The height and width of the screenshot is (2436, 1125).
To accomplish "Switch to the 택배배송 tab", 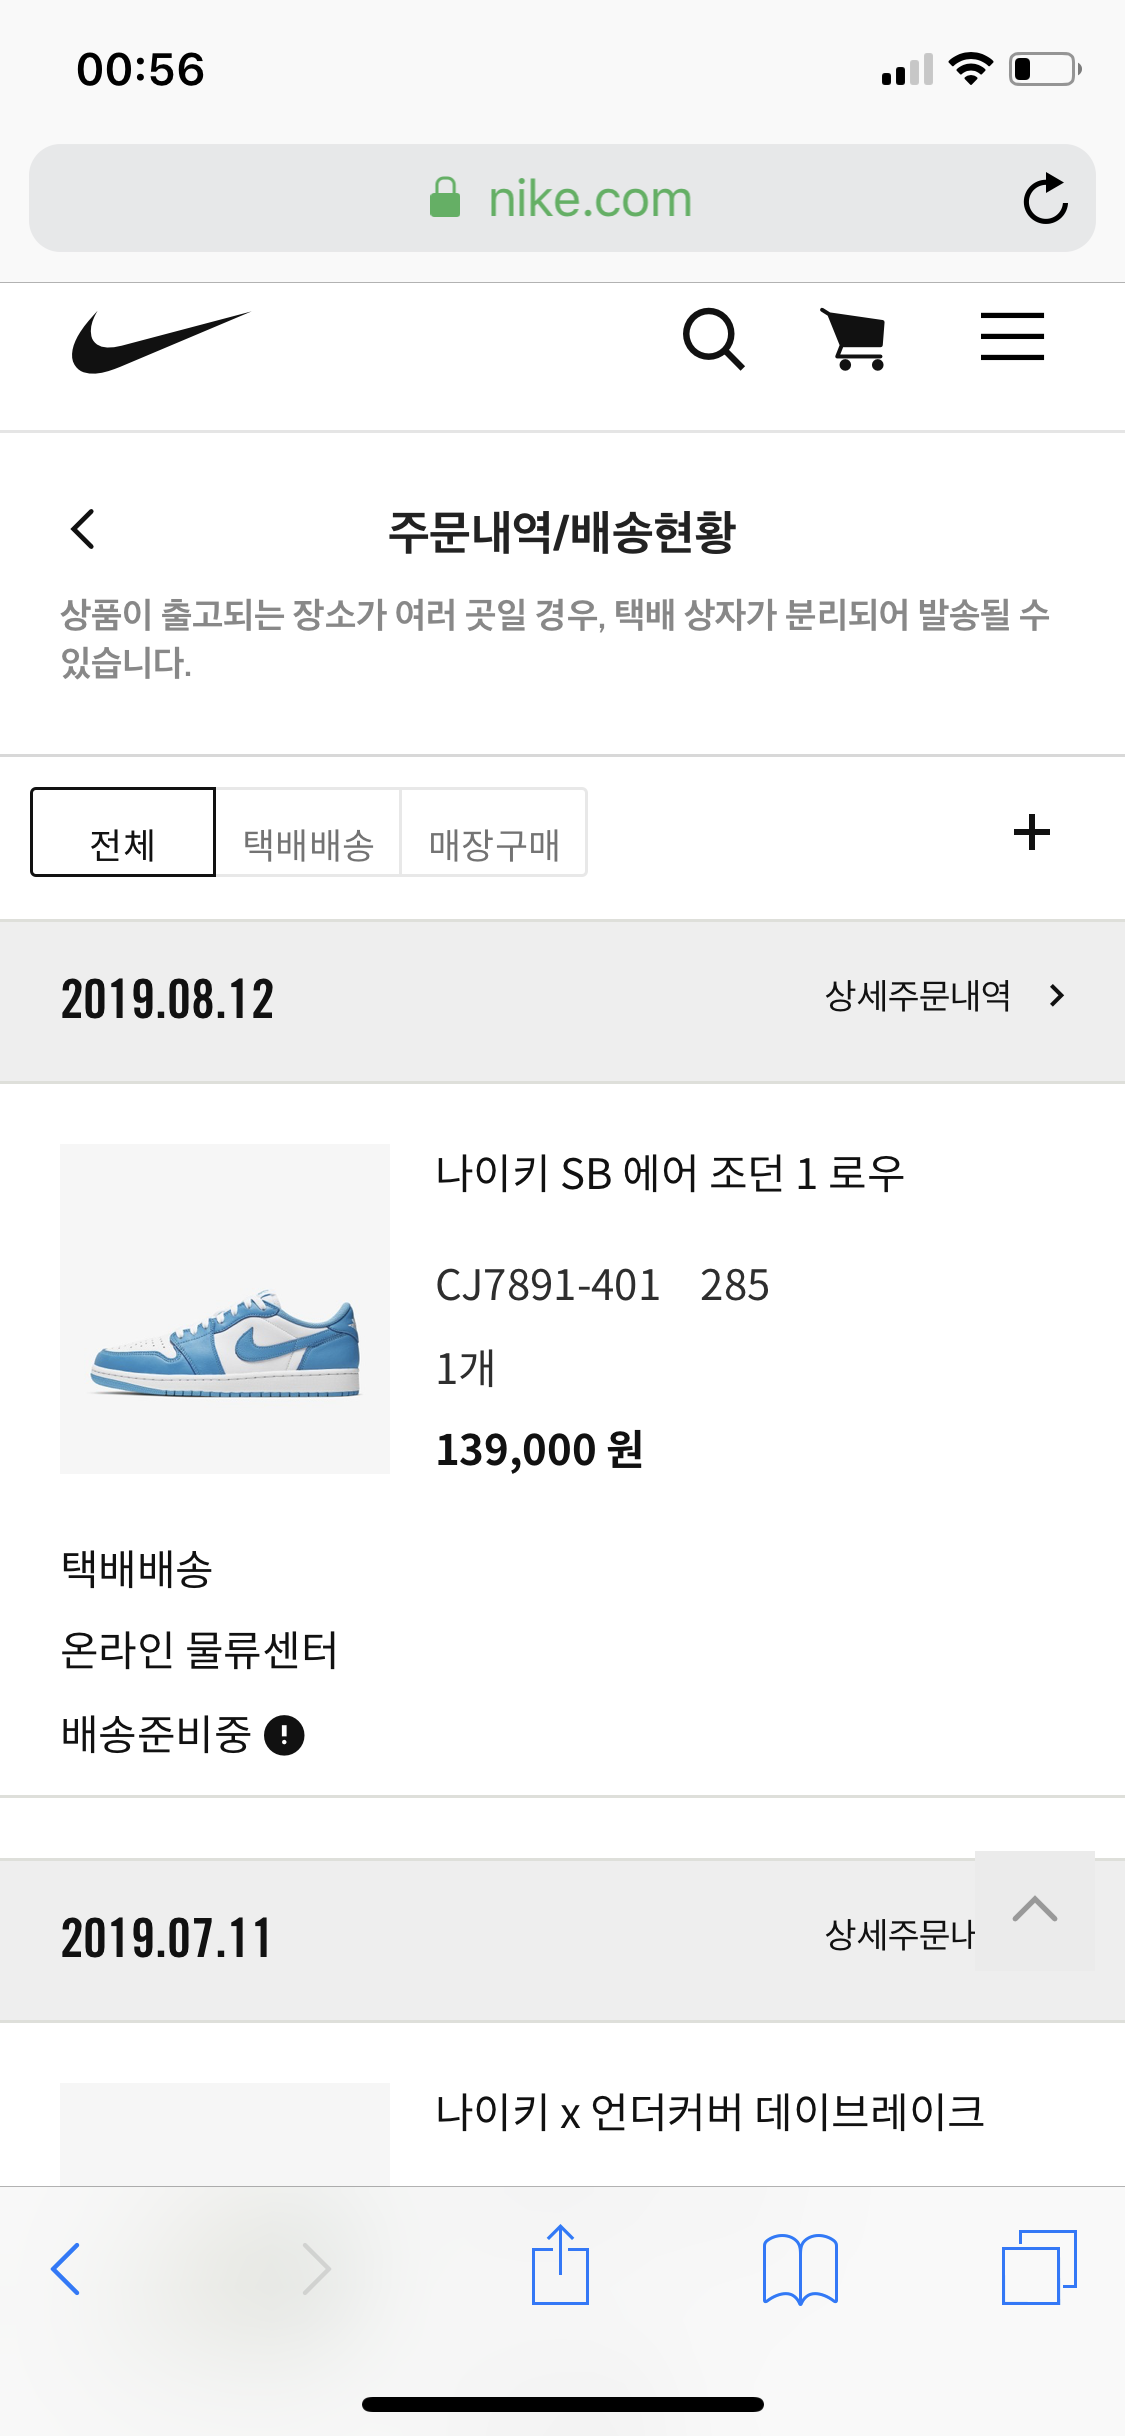I will click(x=308, y=833).
